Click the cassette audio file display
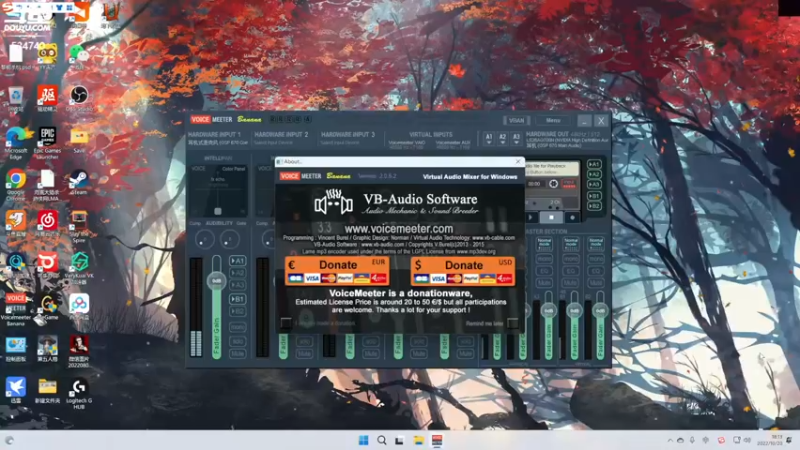This screenshot has height=450, width=800. coord(553,169)
